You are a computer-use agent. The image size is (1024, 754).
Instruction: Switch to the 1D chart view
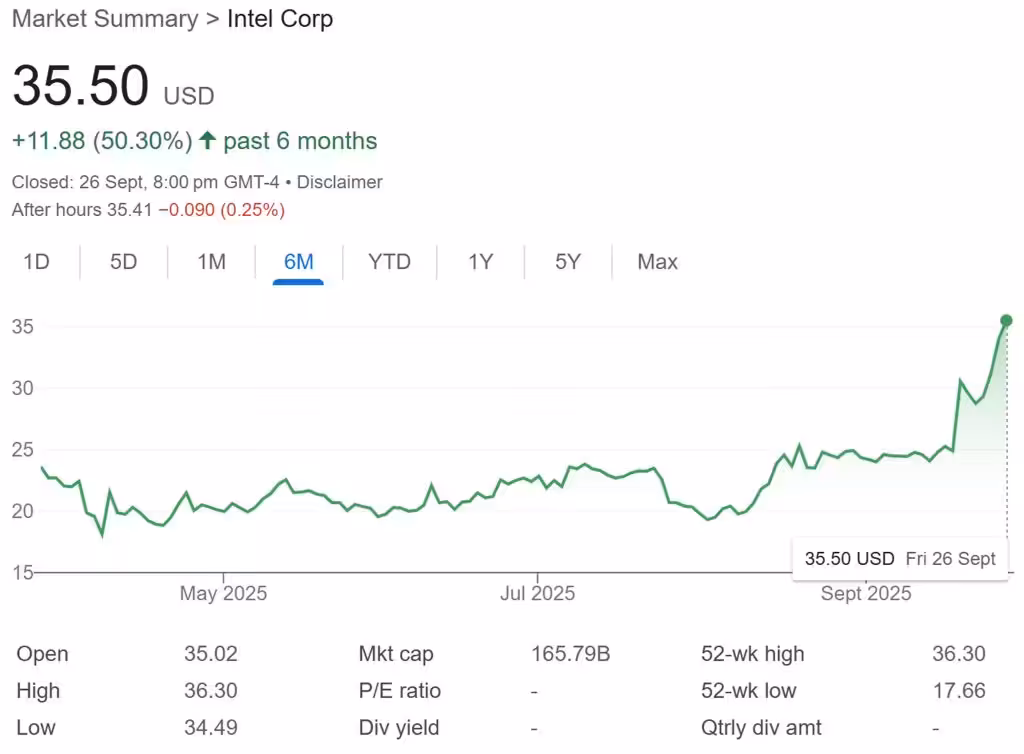(x=36, y=261)
